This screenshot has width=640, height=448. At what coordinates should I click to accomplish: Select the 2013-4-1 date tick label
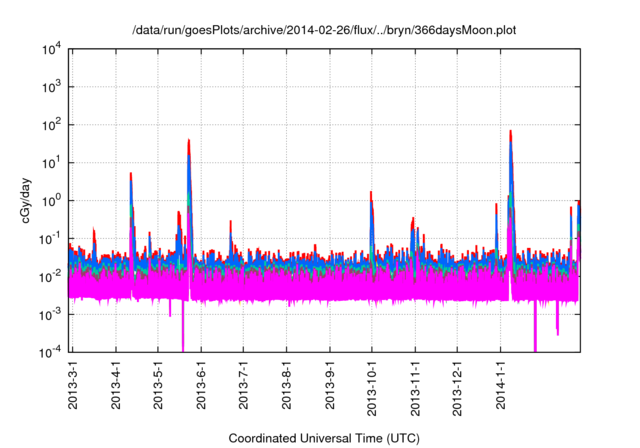pyautogui.click(x=115, y=385)
